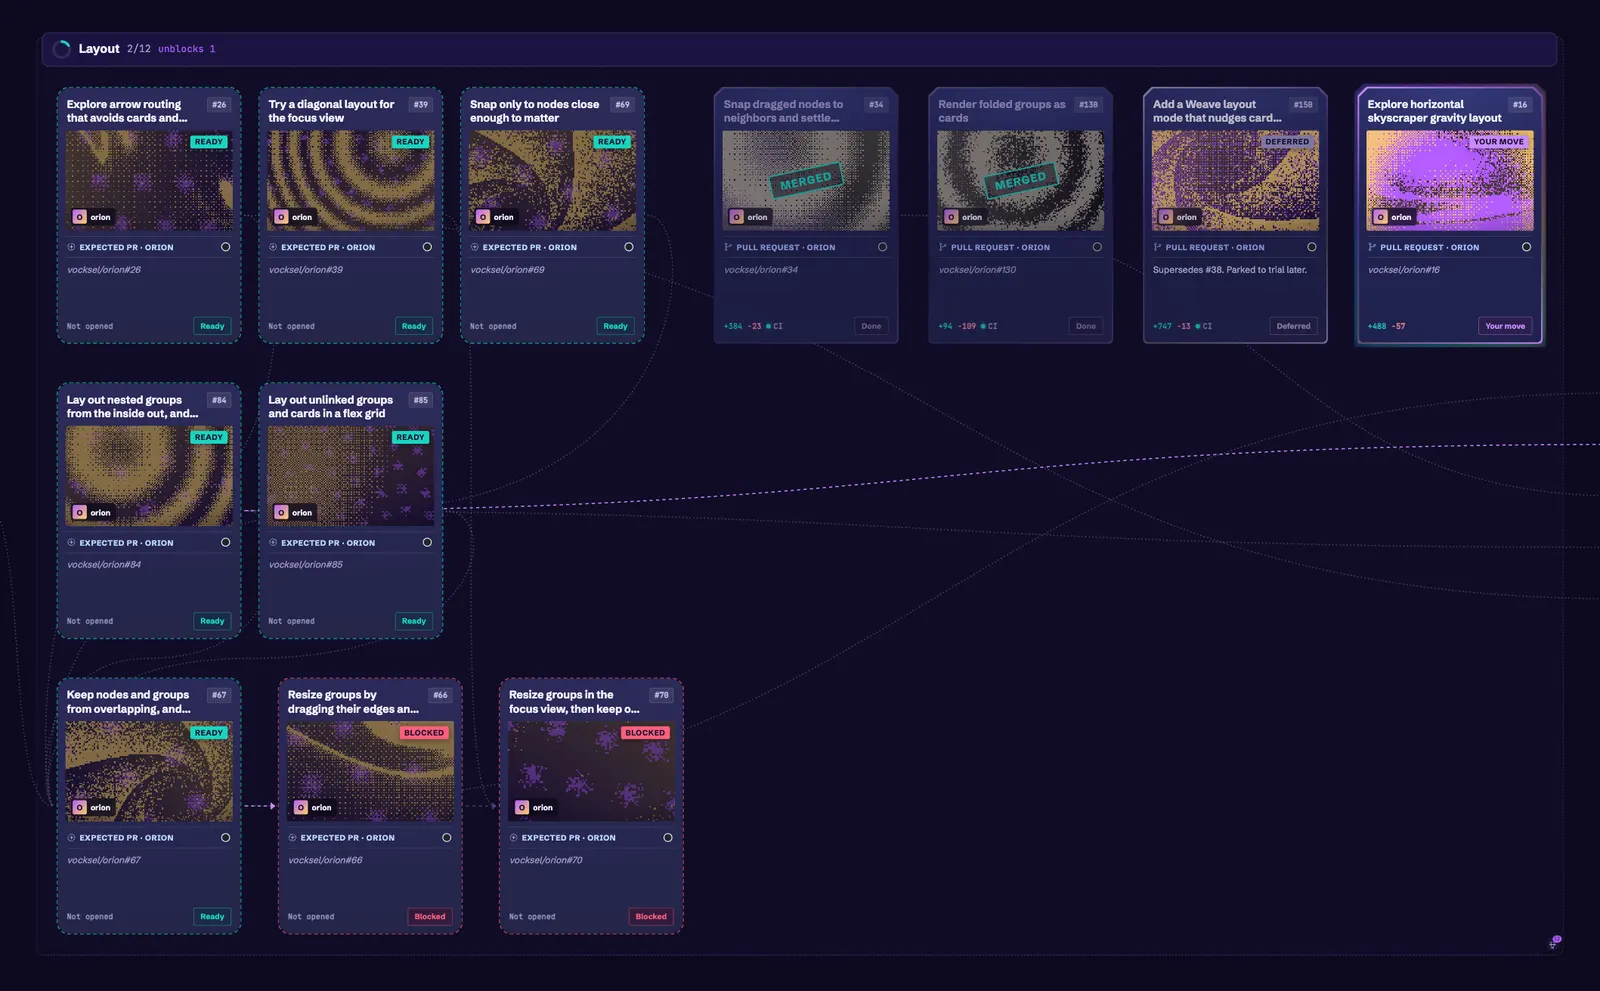Toggle status circle on Explore arrow routing card
The height and width of the screenshot is (991, 1600).
pyautogui.click(x=225, y=247)
